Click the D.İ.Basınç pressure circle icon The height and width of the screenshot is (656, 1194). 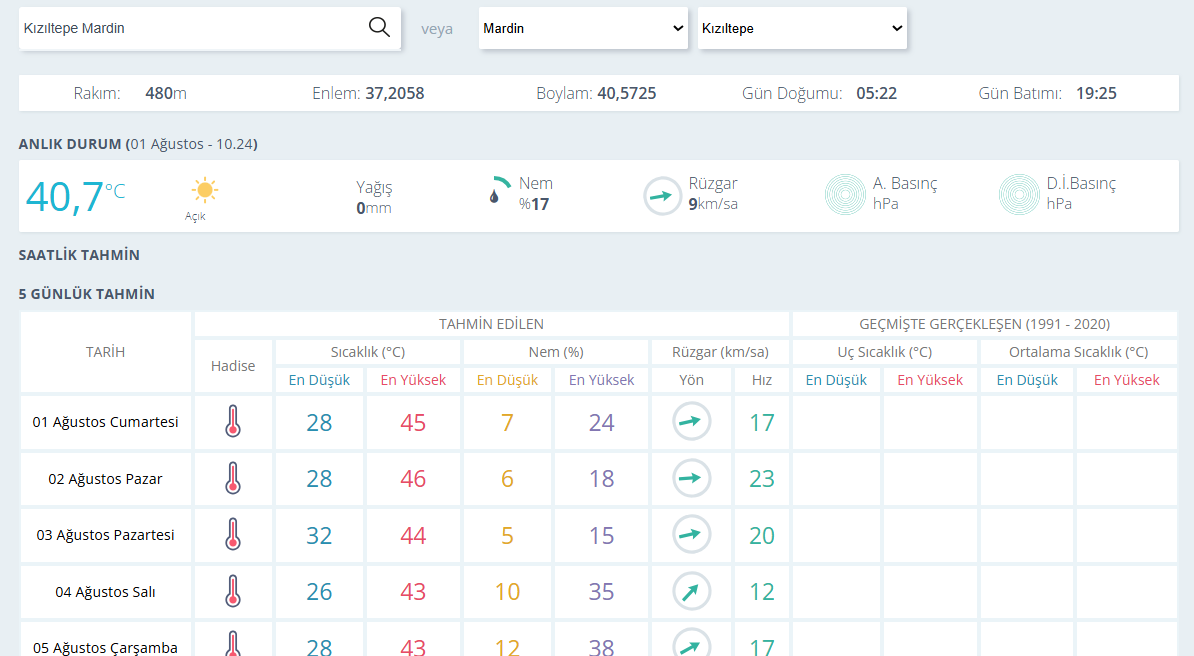pyautogui.click(x=1019, y=194)
